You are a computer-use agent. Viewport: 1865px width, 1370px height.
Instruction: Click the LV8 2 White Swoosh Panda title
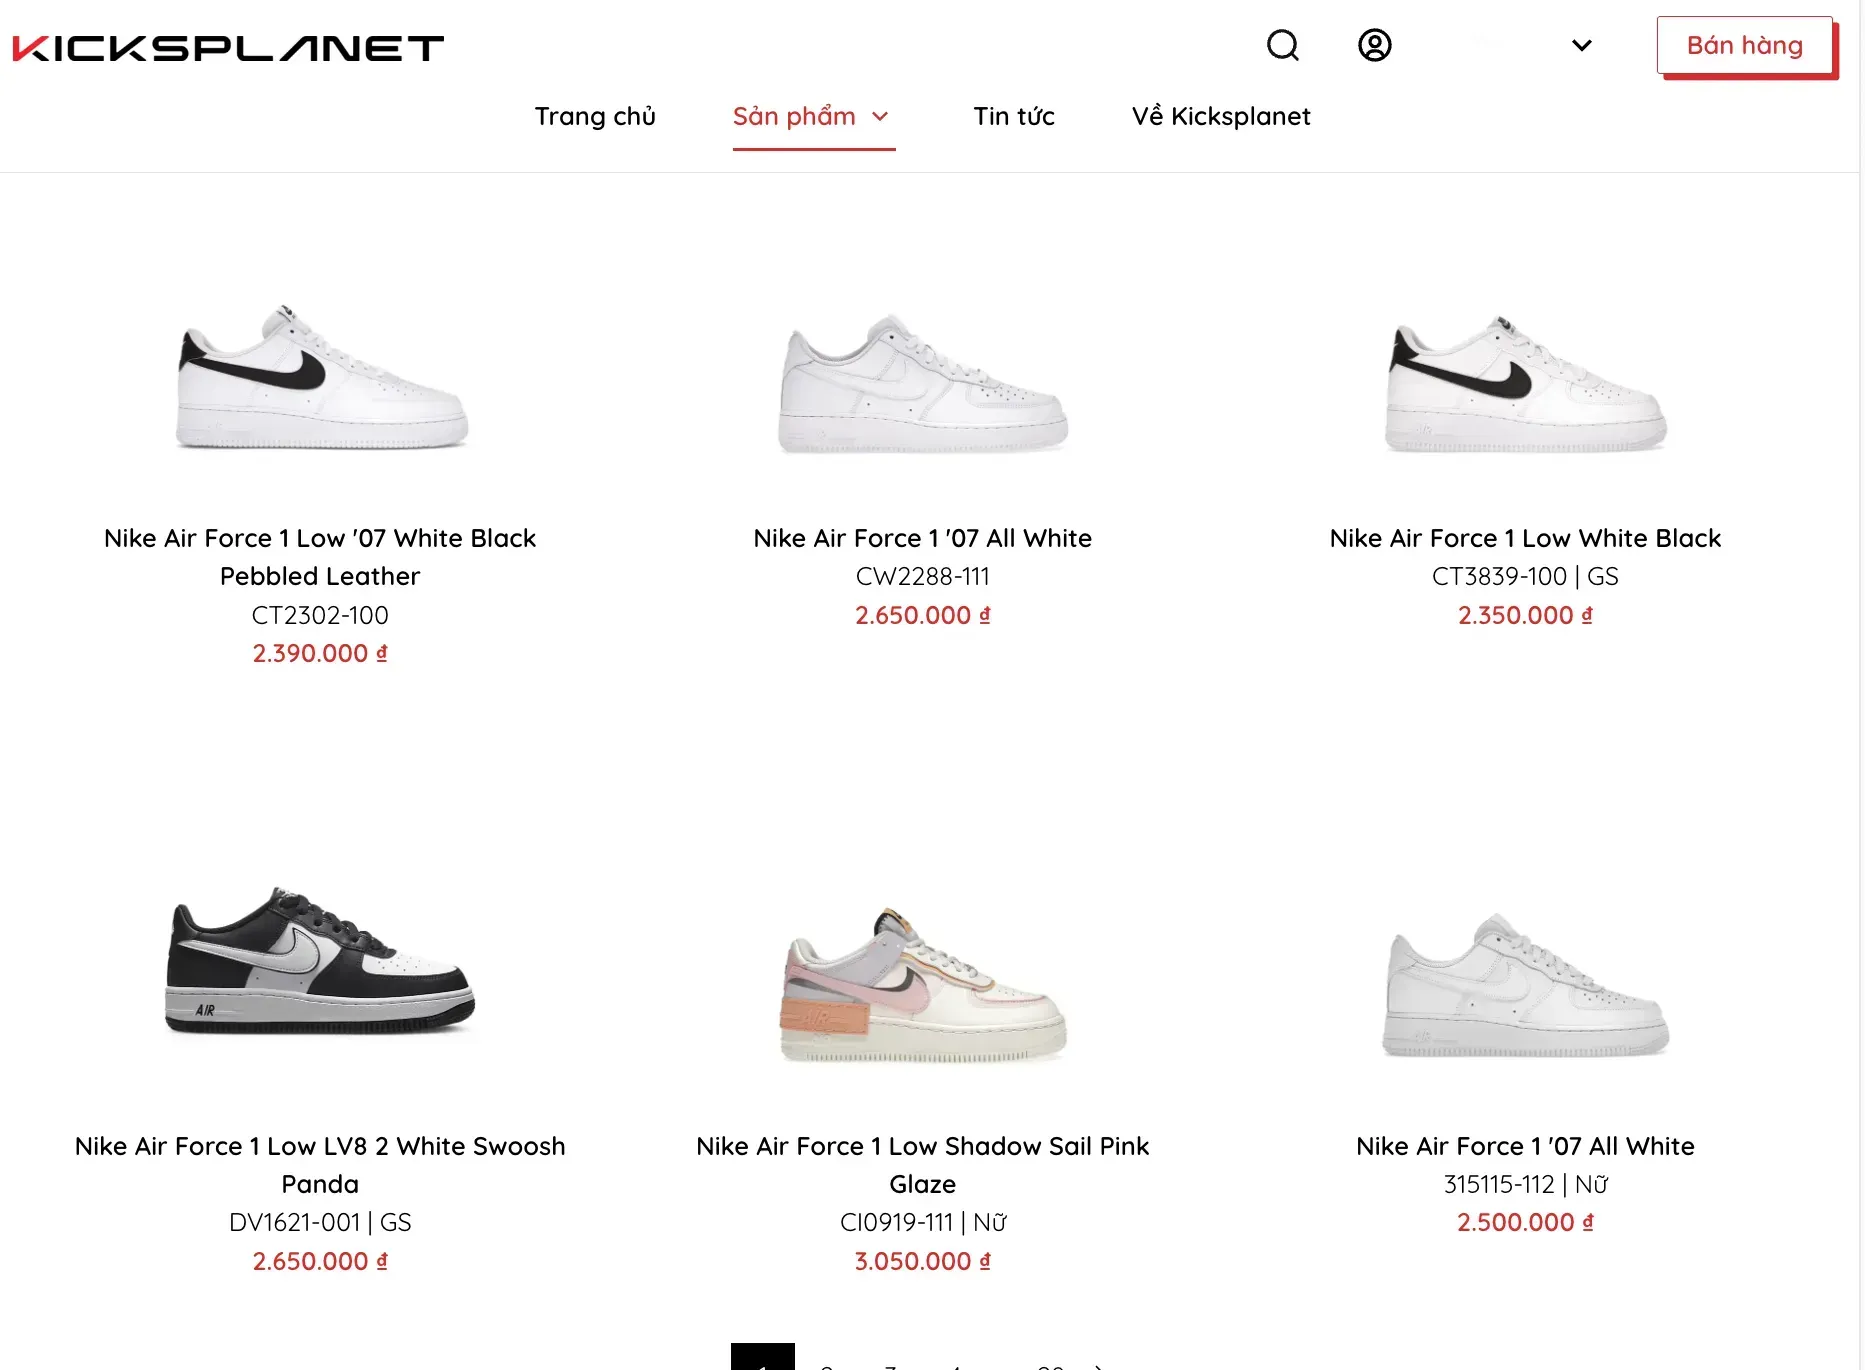click(x=320, y=1165)
